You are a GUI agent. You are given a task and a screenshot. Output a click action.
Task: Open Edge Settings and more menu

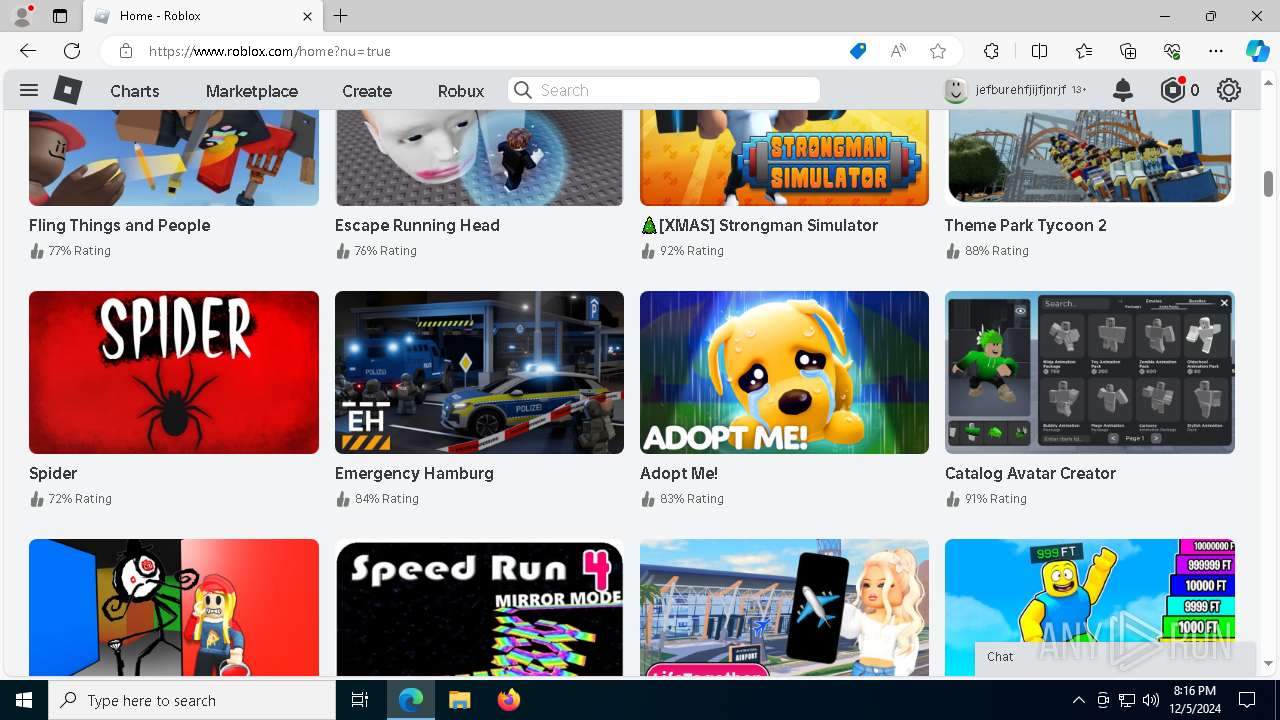pos(1216,51)
